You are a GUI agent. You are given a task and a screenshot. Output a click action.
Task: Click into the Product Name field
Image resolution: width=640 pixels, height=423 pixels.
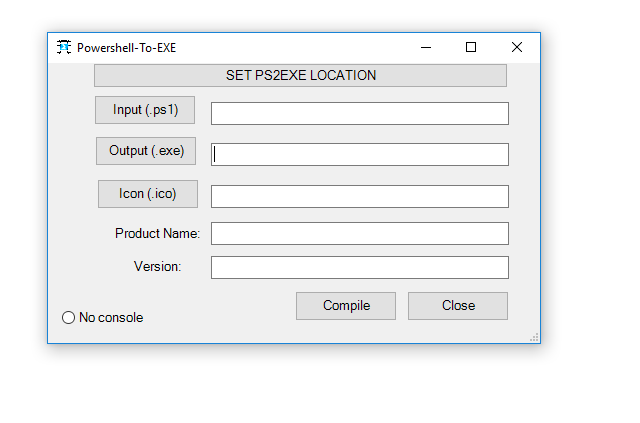tap(360, 234)
